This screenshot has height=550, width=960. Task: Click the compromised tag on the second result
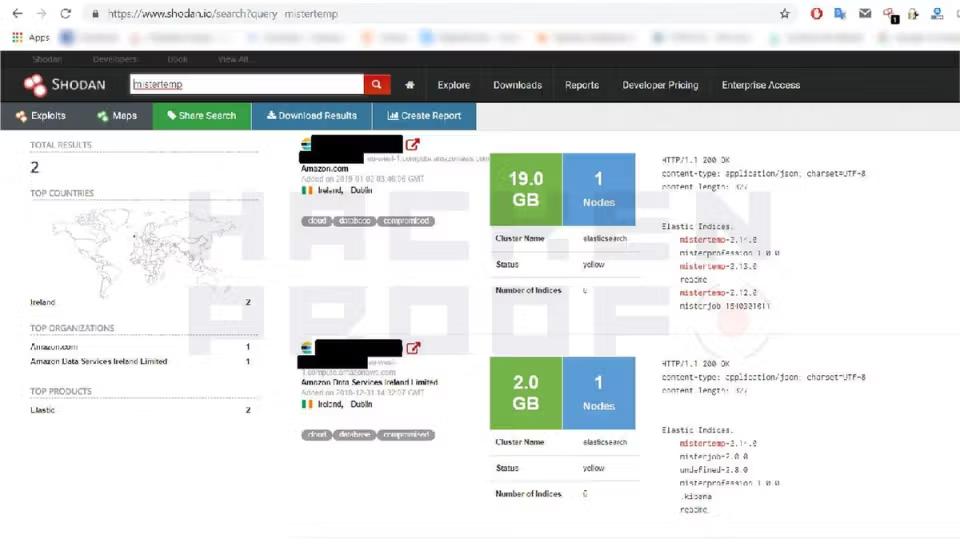(x=406, y=435)
